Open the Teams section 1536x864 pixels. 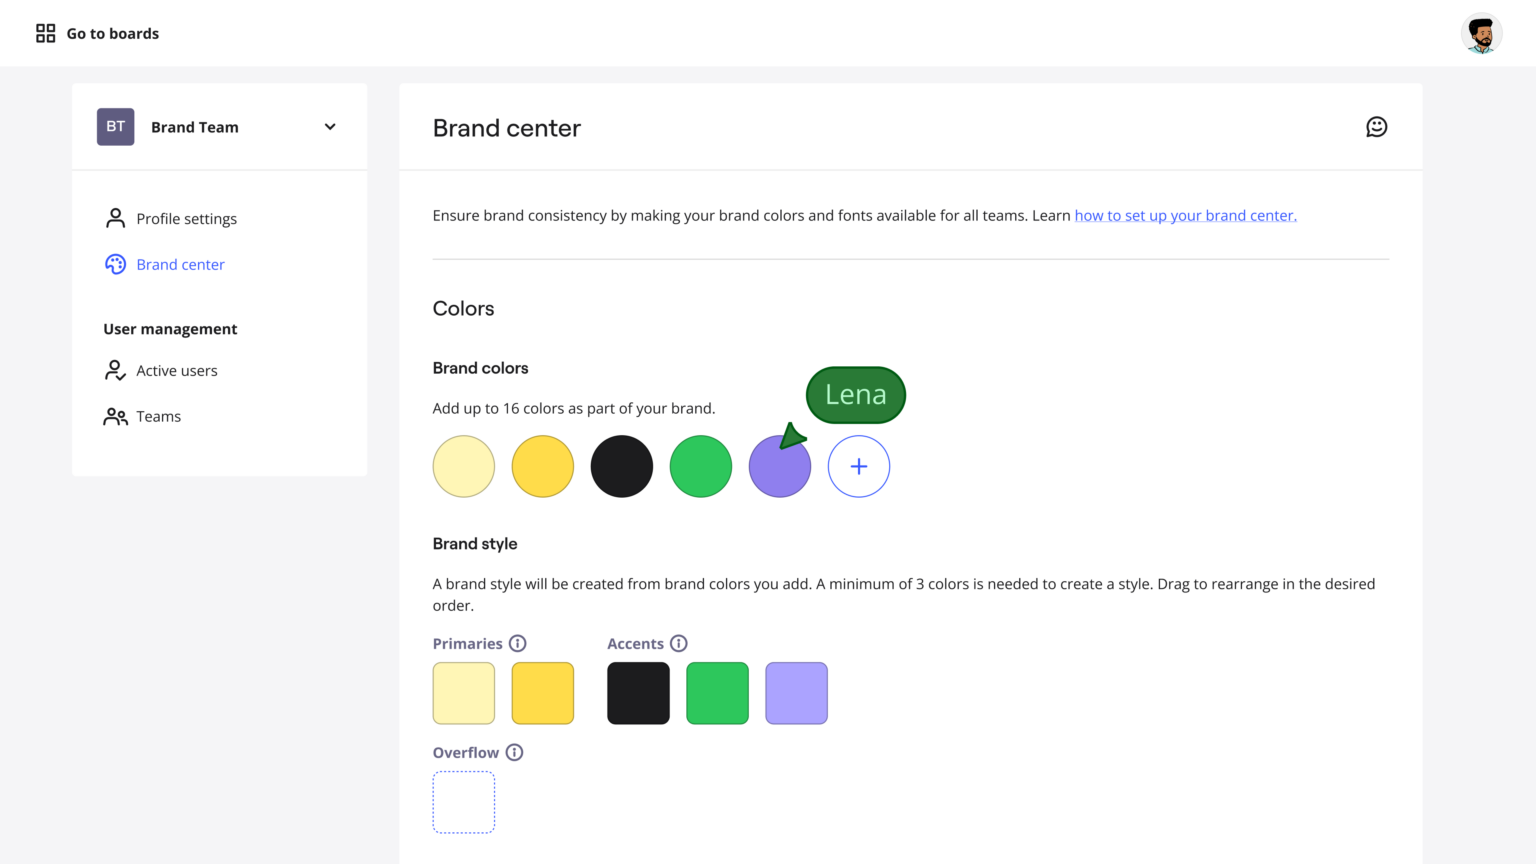[158, 417]
